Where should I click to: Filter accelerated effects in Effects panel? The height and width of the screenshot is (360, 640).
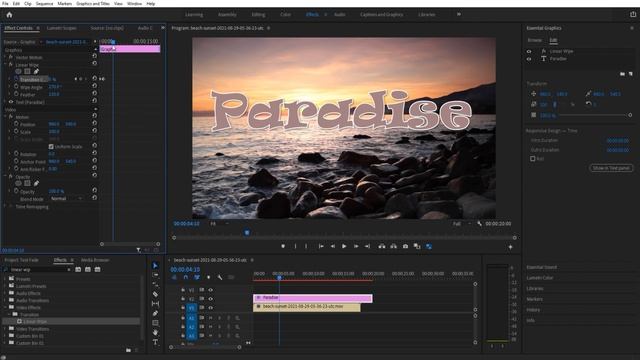coord(78,269)
